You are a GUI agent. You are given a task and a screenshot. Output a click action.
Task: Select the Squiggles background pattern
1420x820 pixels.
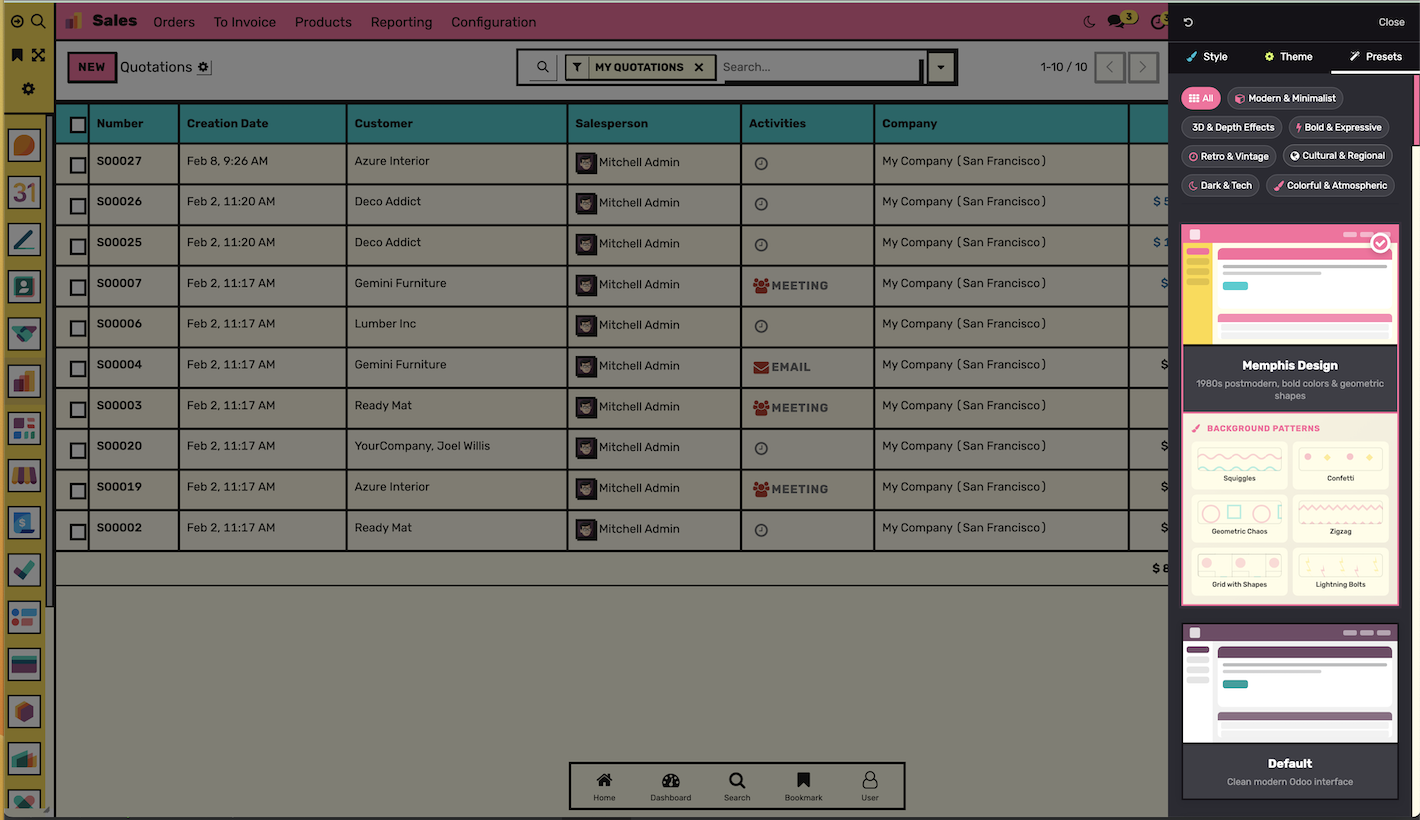click(1239, 466)
